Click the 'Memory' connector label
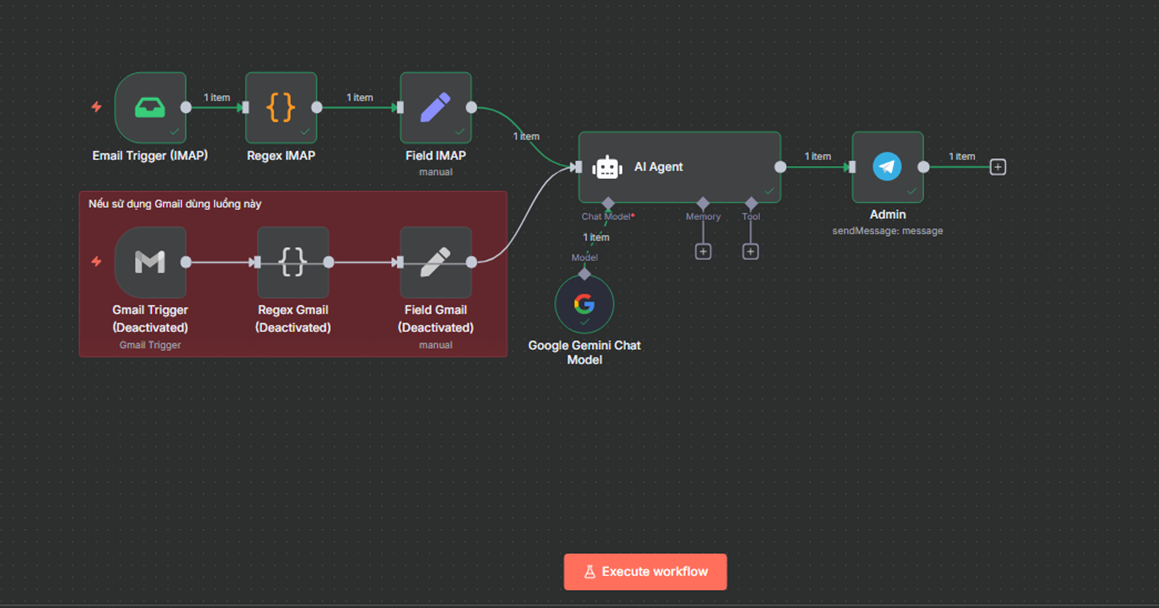This screenshot has height=608, width=1159. click(703, 216)
